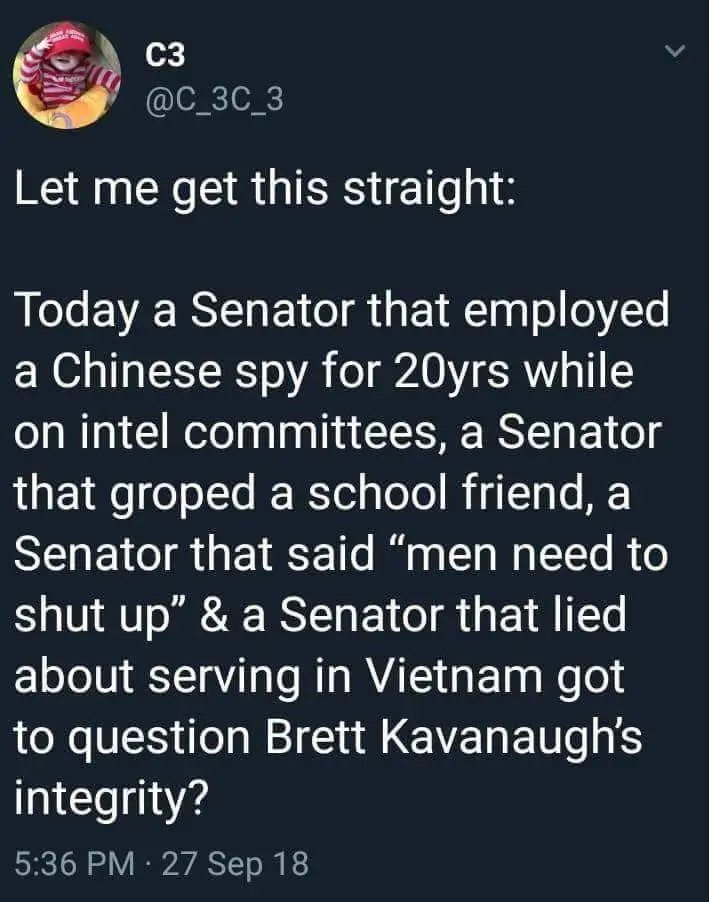The height and width of the screenshot is (902, 709).
Task: Open the C3 profile avatar picture
Action: click(x=67, y=76)
